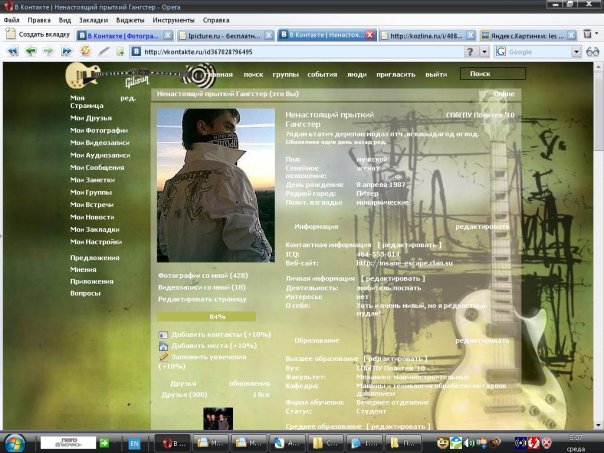Click the question mark icon in address bar
Screen dimensions: 604x453
click(x=470, y=52)
